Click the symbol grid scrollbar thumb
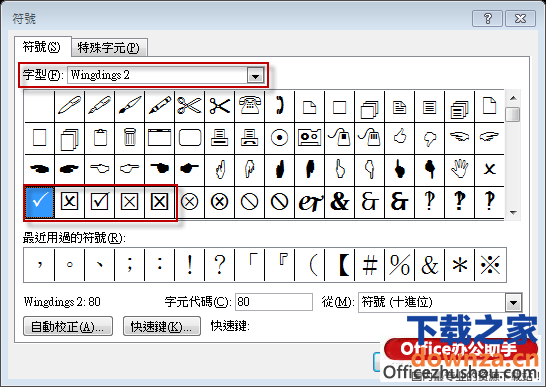Image resolution: width=546 pixels, height=387 pixels. (513, 114)
